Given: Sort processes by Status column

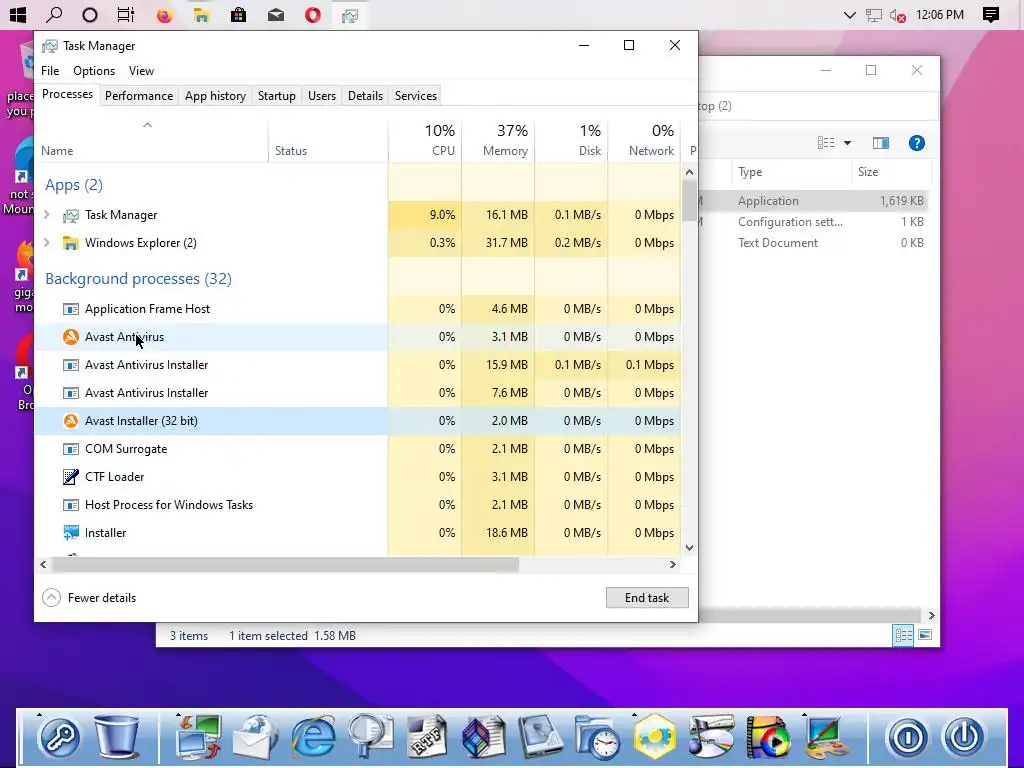Looking at the screenshot, I should [328, 140].
